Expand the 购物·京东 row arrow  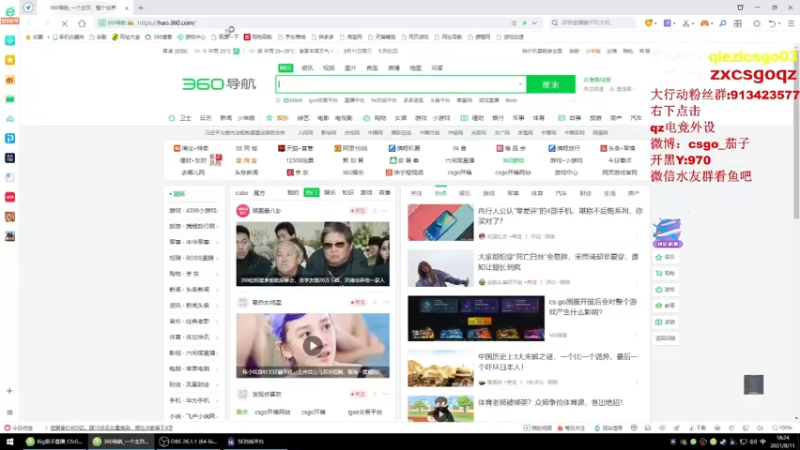click(x=217, y=274)
